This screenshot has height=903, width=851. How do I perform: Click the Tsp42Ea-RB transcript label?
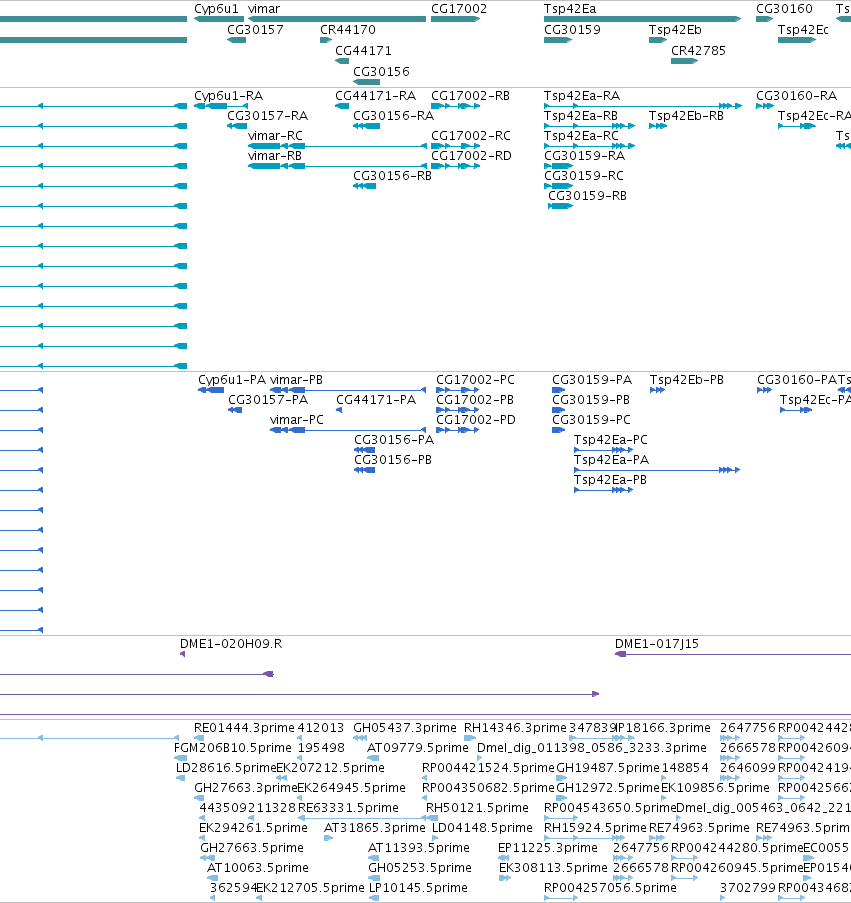581,116
